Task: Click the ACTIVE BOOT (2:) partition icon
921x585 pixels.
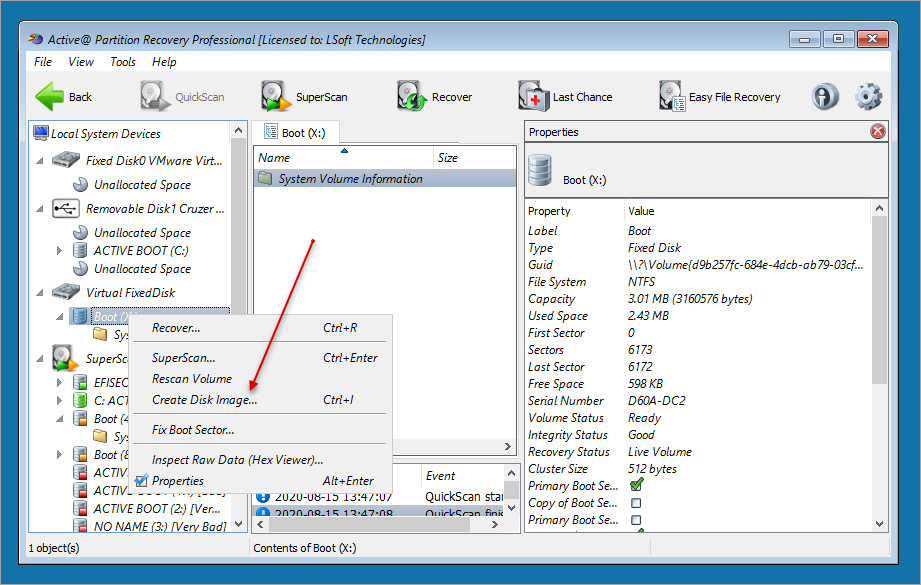Action: click(80, 508)
